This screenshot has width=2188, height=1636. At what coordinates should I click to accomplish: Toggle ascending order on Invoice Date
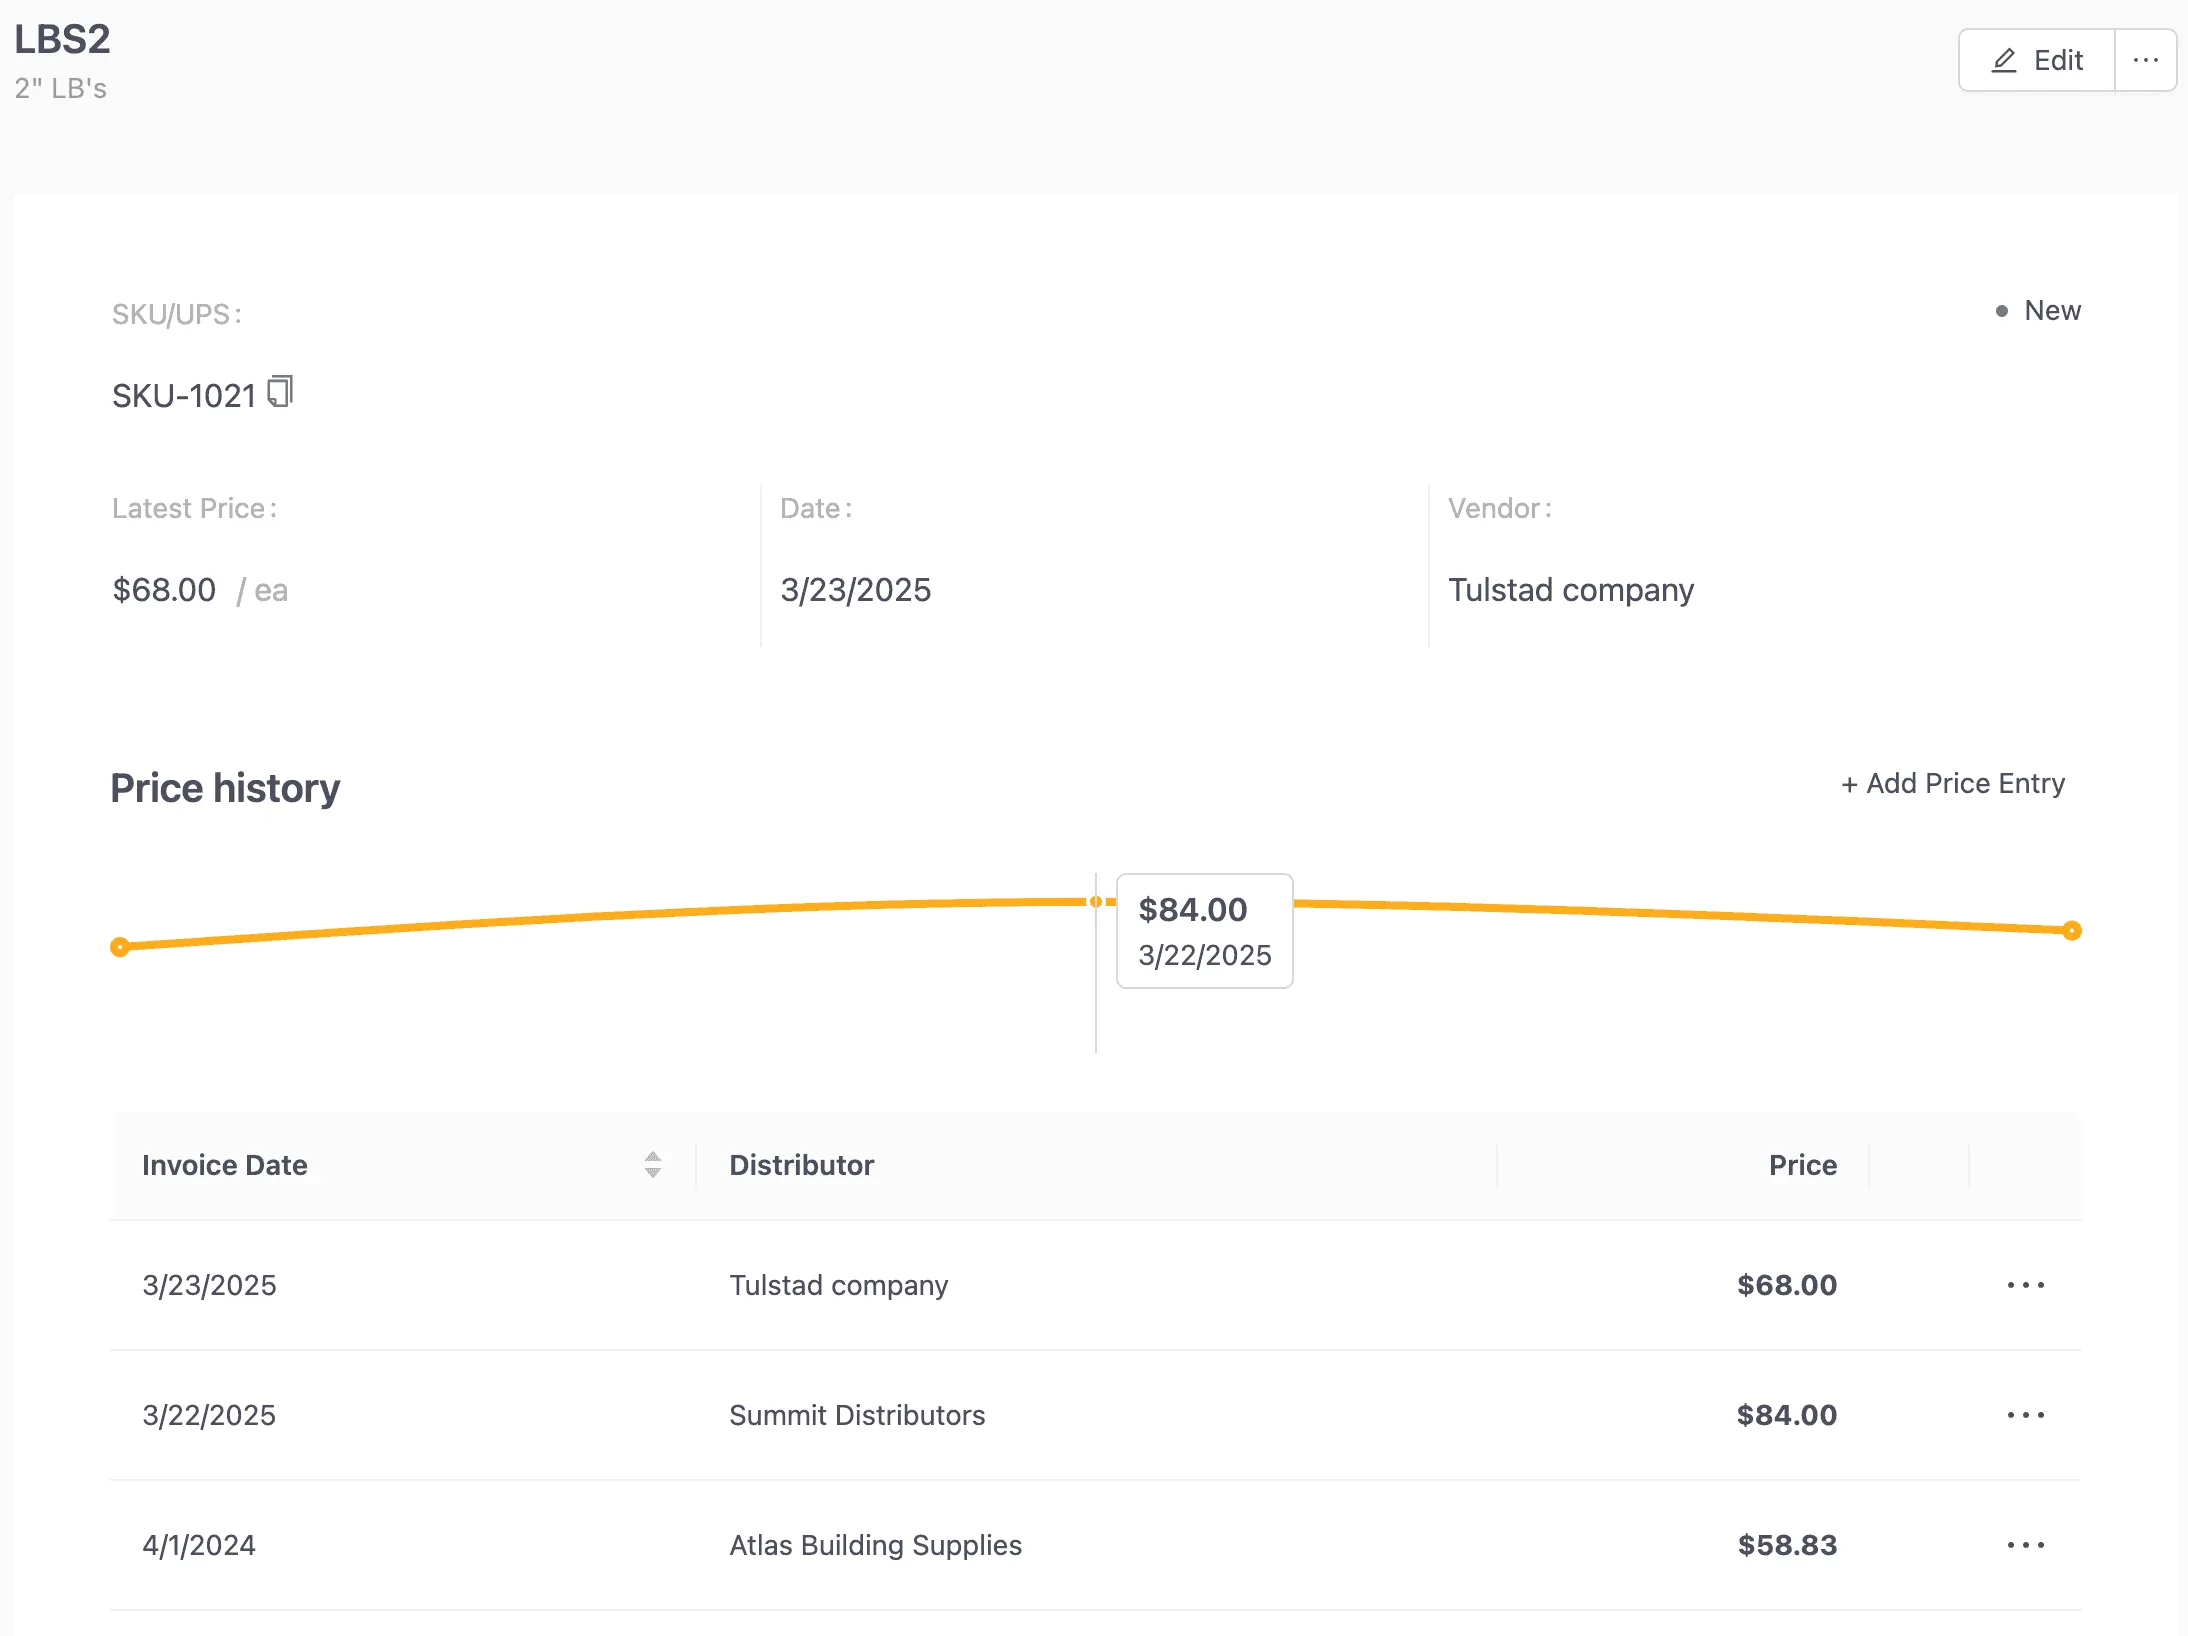click(651, 1158)
